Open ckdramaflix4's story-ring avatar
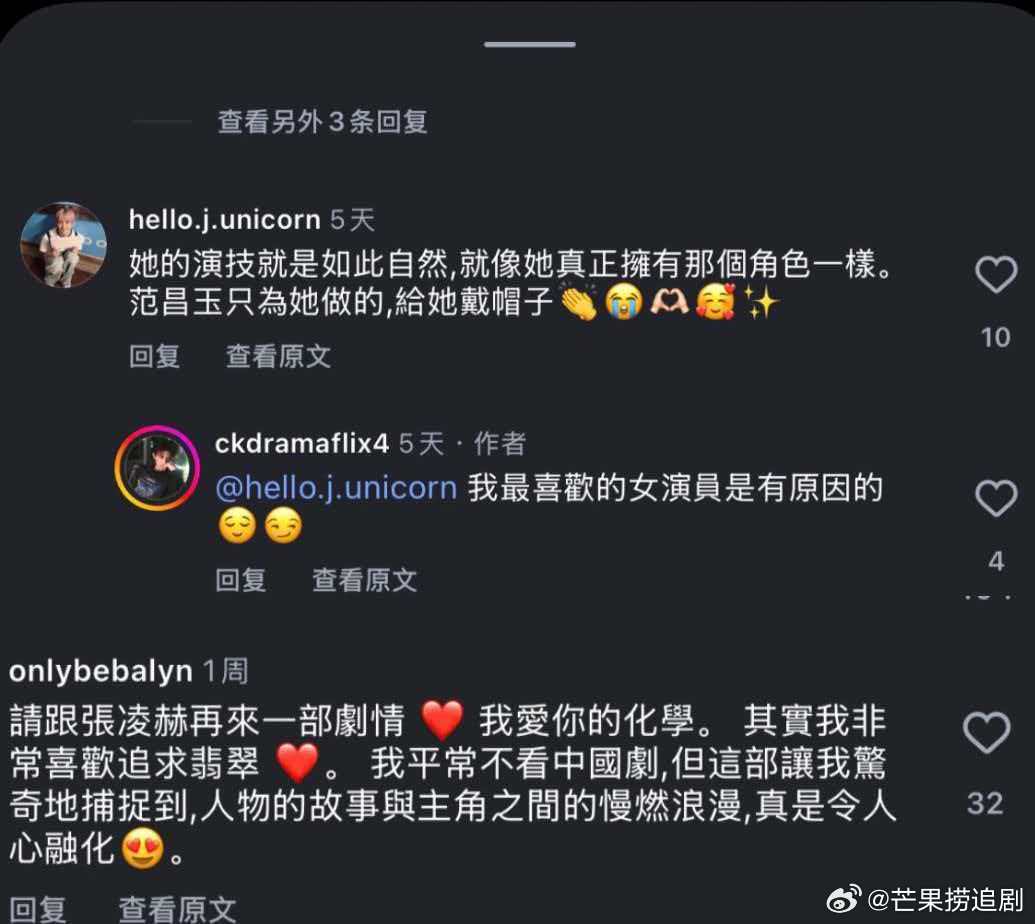Screen dimensions: 1035x924 pyautogui.click(x=157, y=468)
